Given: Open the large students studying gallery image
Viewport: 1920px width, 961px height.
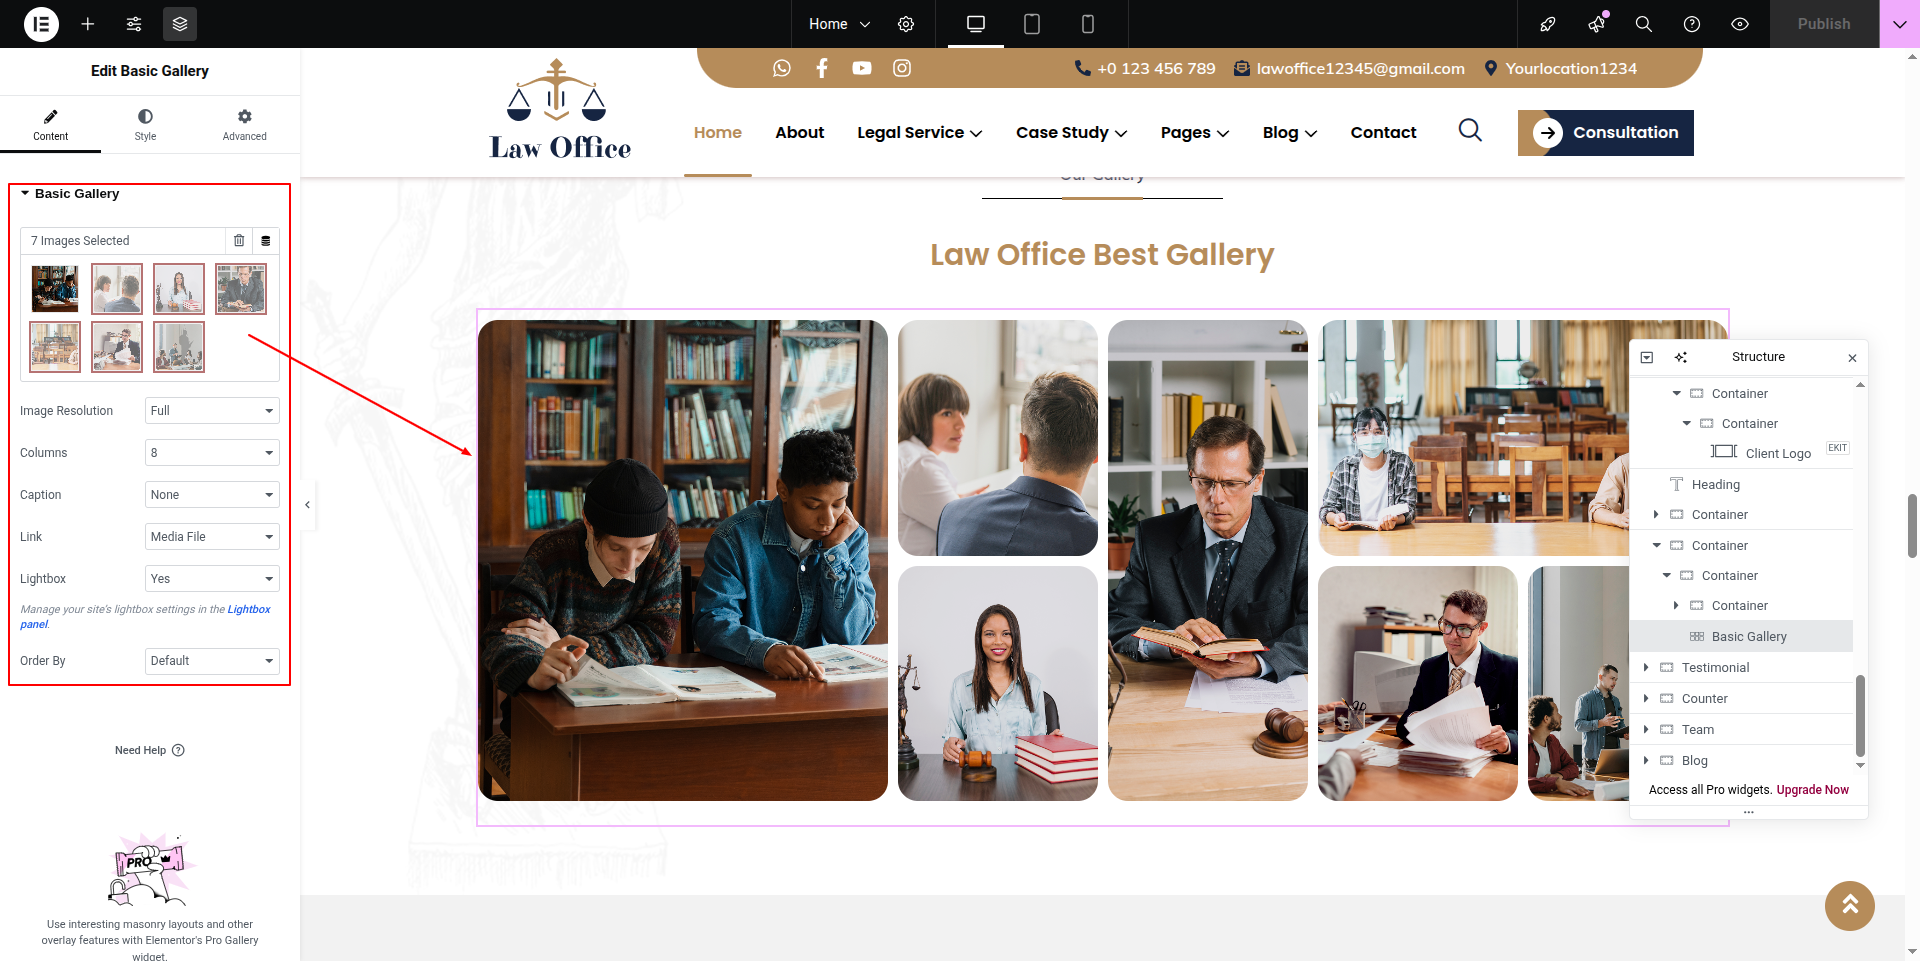Looking at the screenshot, I should click(683, 560).
